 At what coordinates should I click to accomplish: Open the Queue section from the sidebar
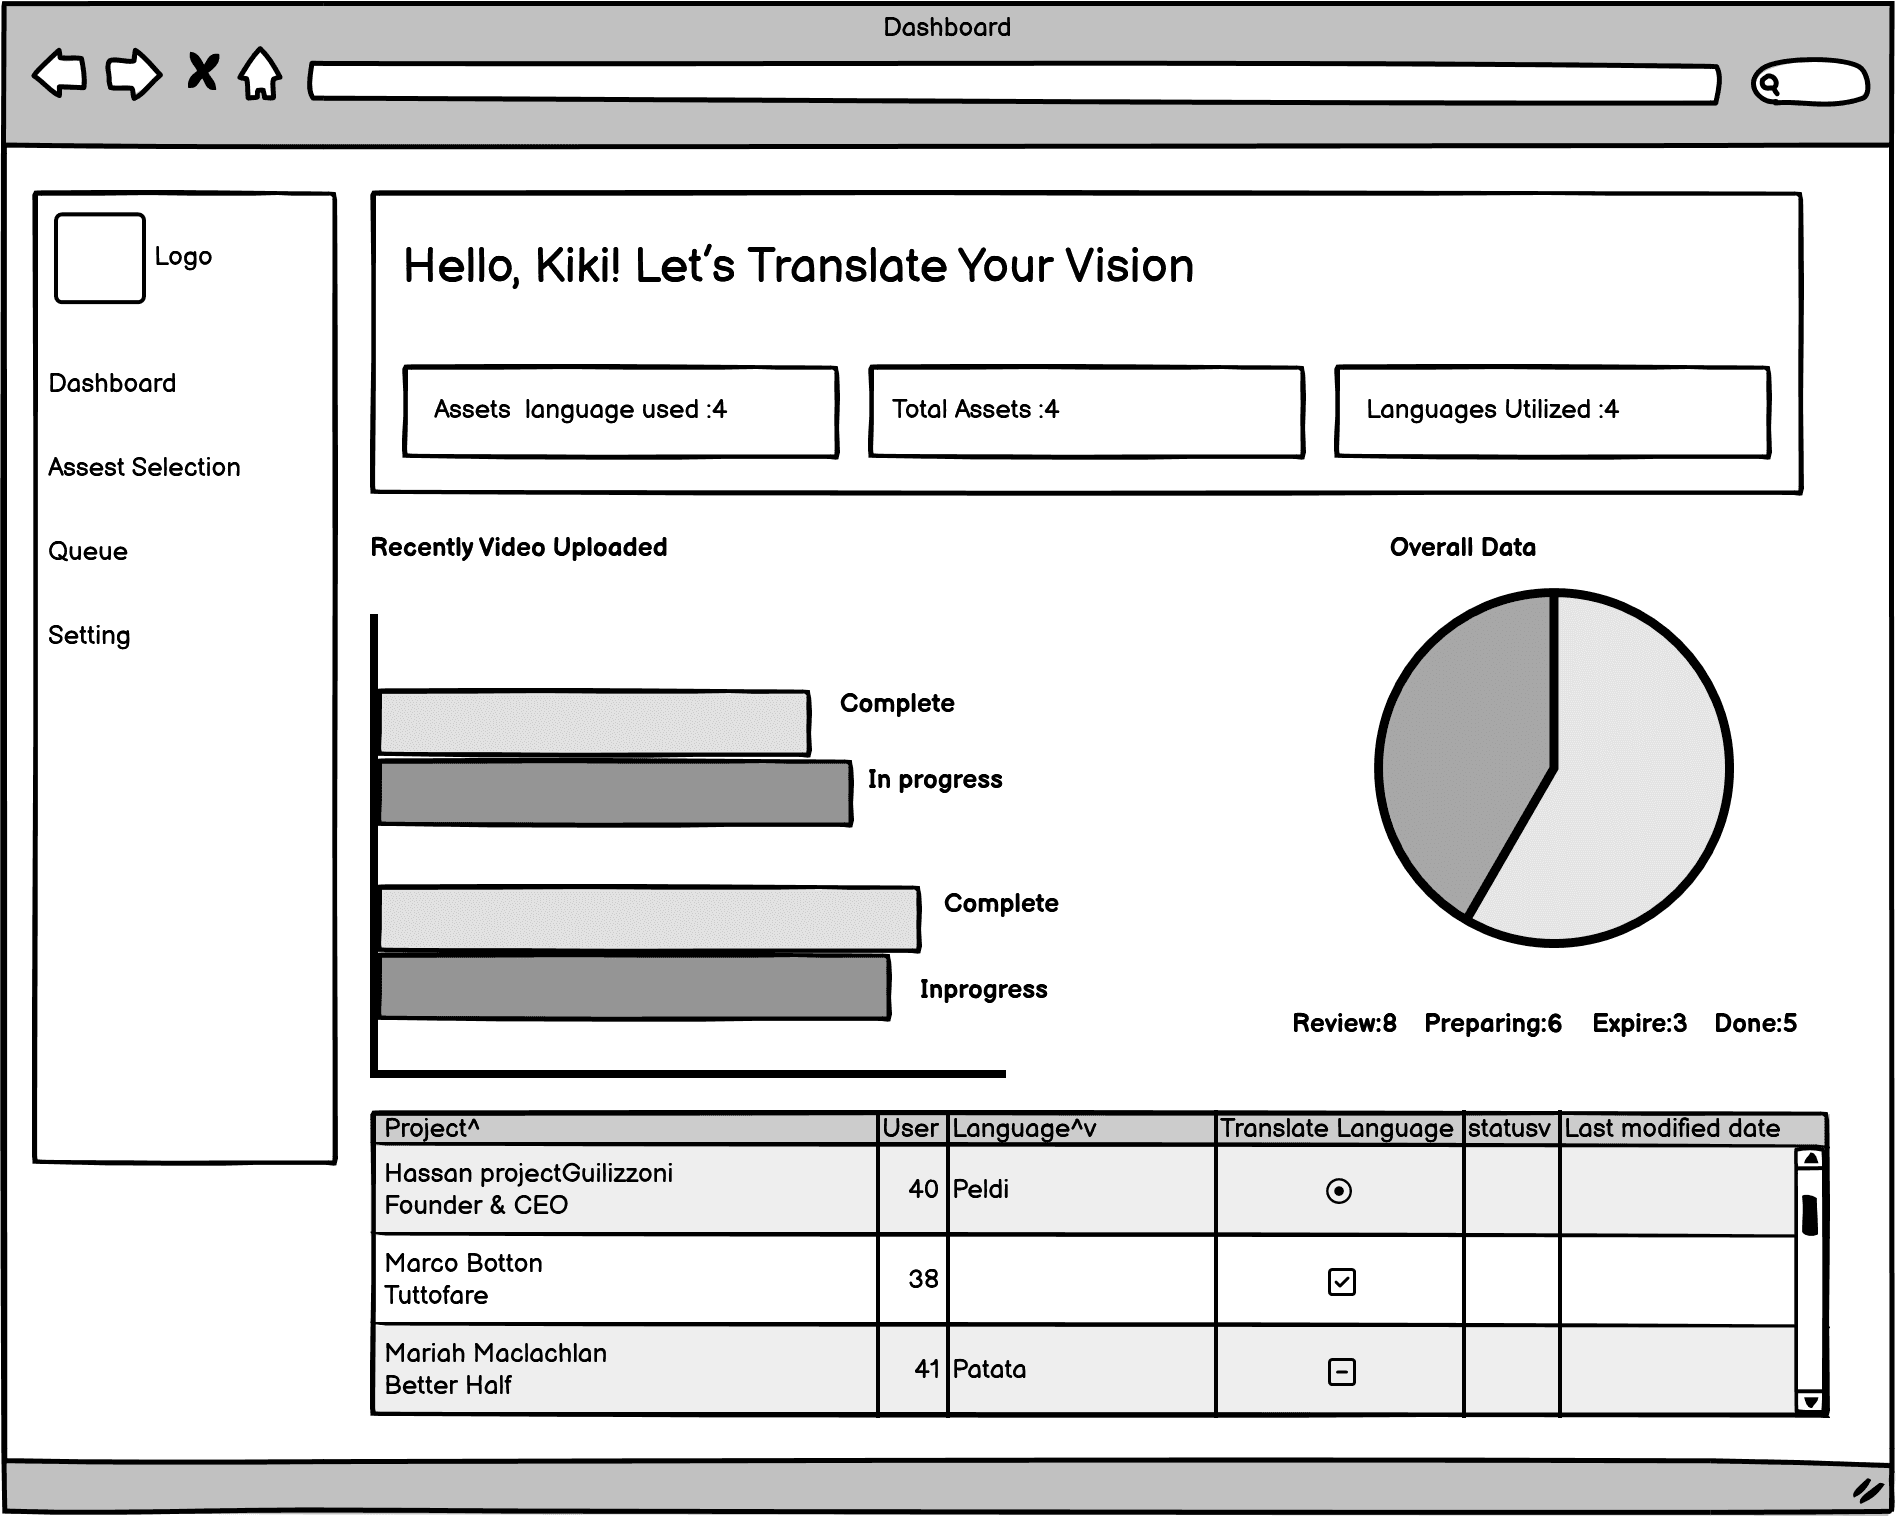[x=88, y=550]
